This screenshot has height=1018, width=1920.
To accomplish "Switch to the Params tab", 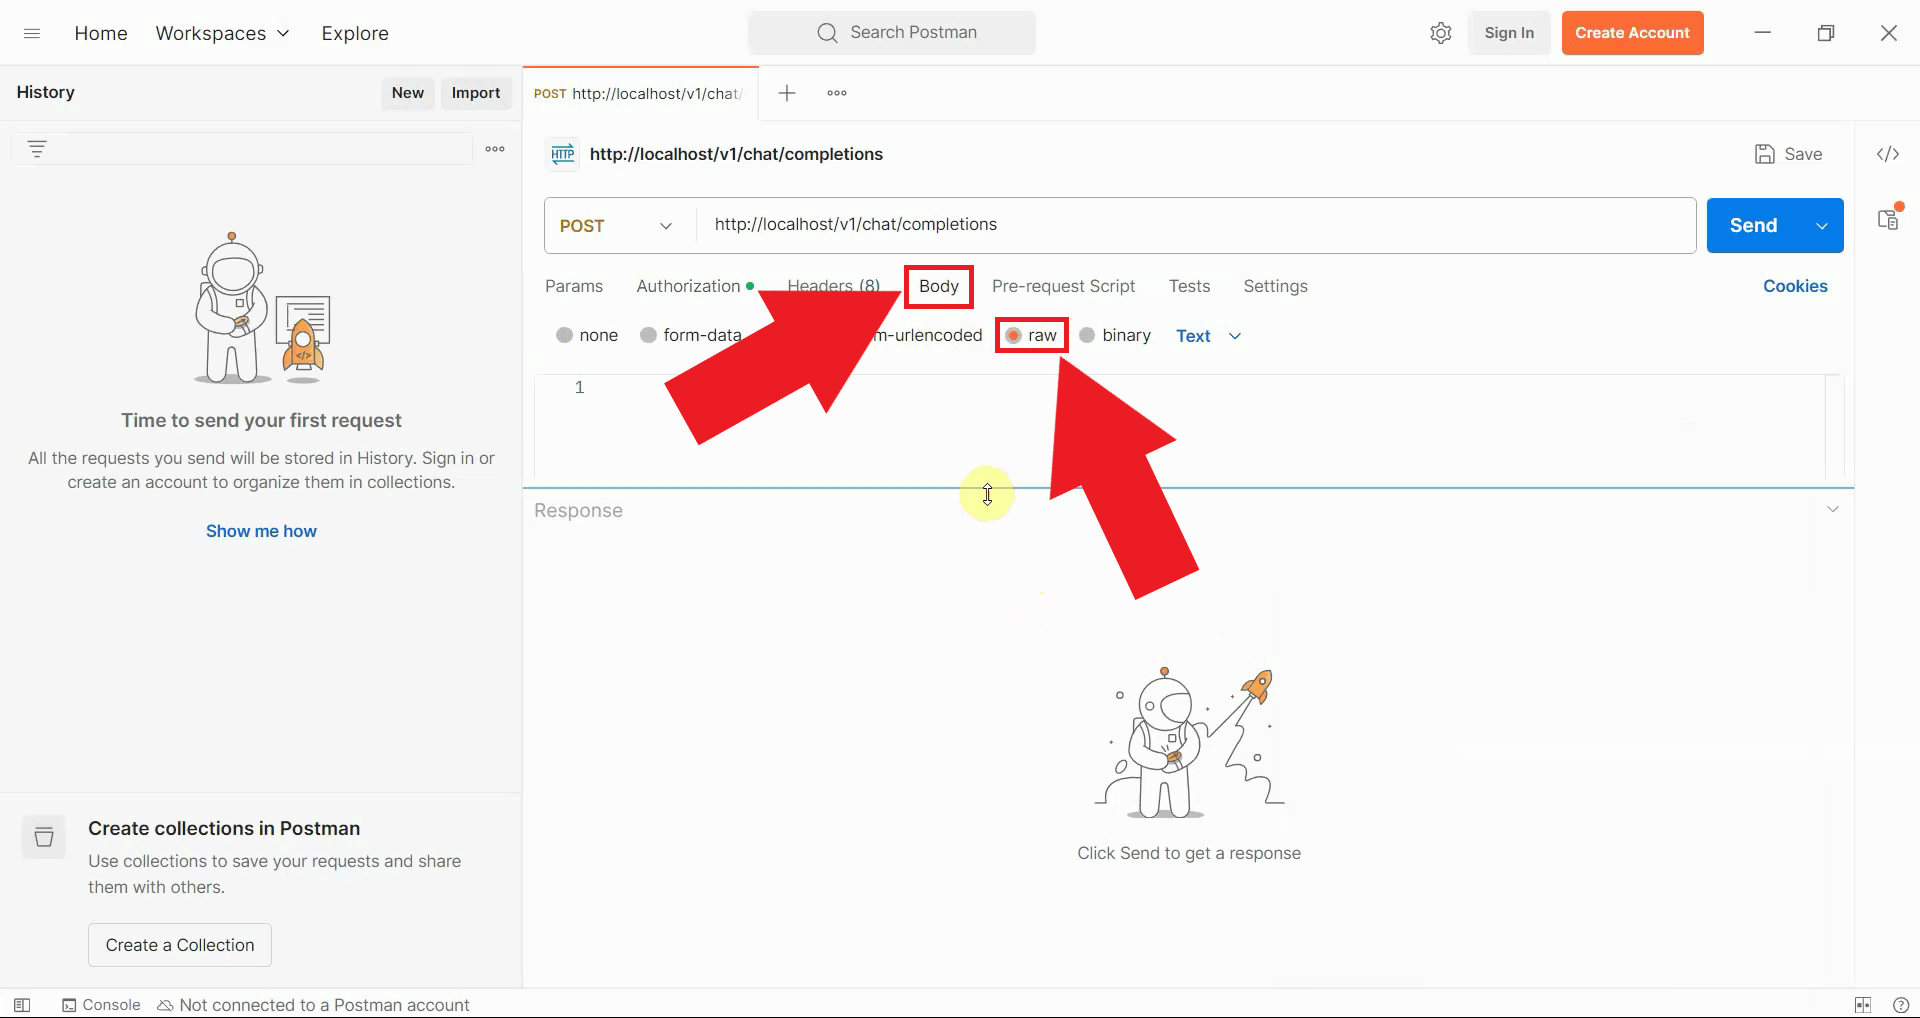I will (x=574, y=286).
